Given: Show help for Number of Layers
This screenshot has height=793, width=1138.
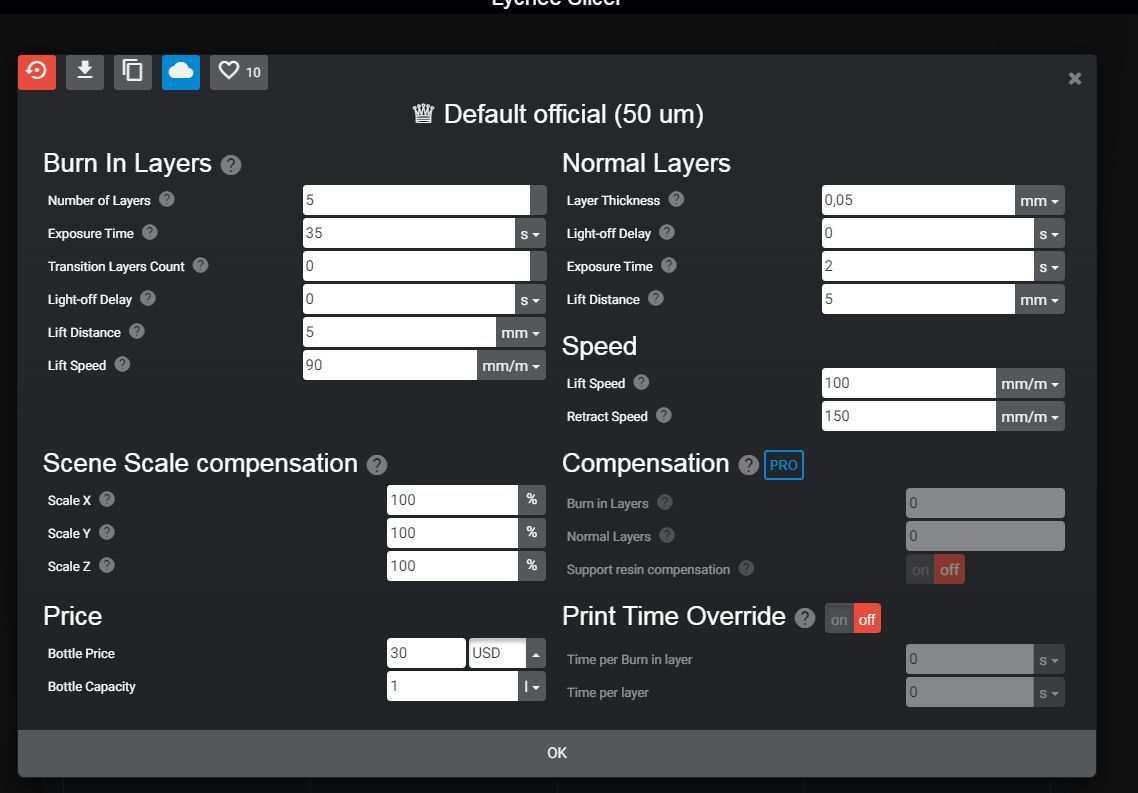Looking at the screenshot, I should 167,200.
